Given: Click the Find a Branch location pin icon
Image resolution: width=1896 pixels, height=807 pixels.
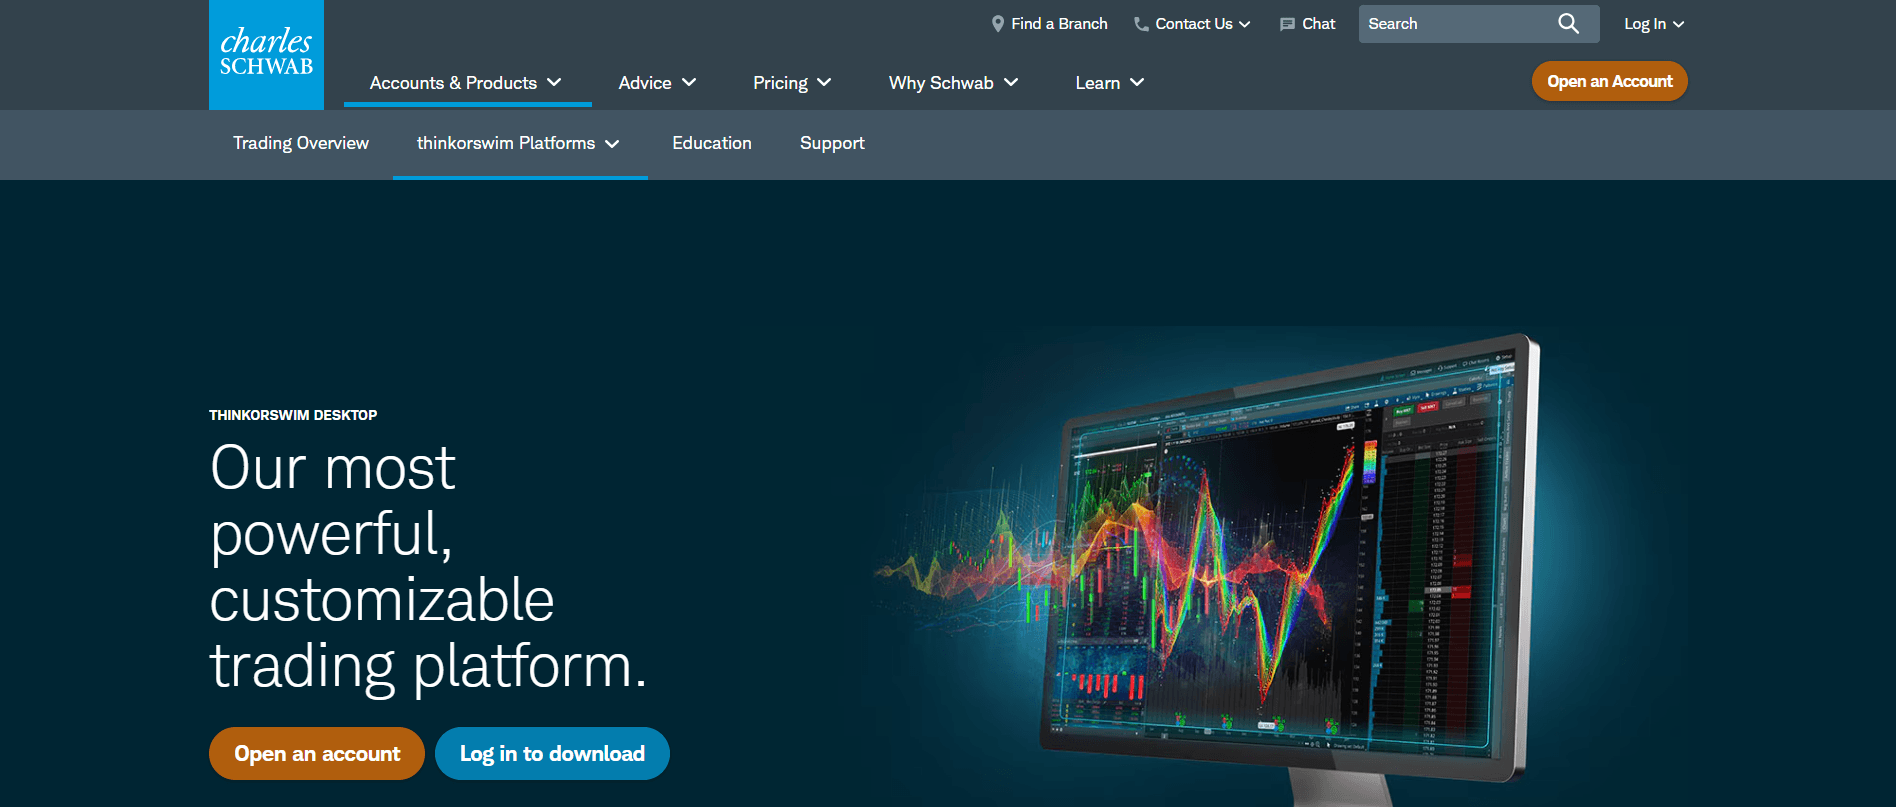Looking at the screenshot, I should pos(997,24).
